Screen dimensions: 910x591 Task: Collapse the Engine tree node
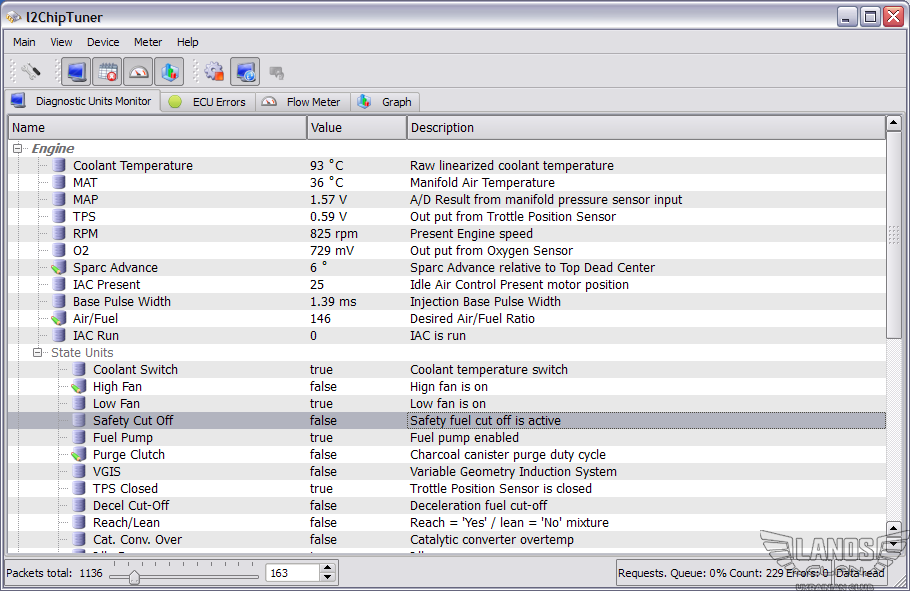17,149
